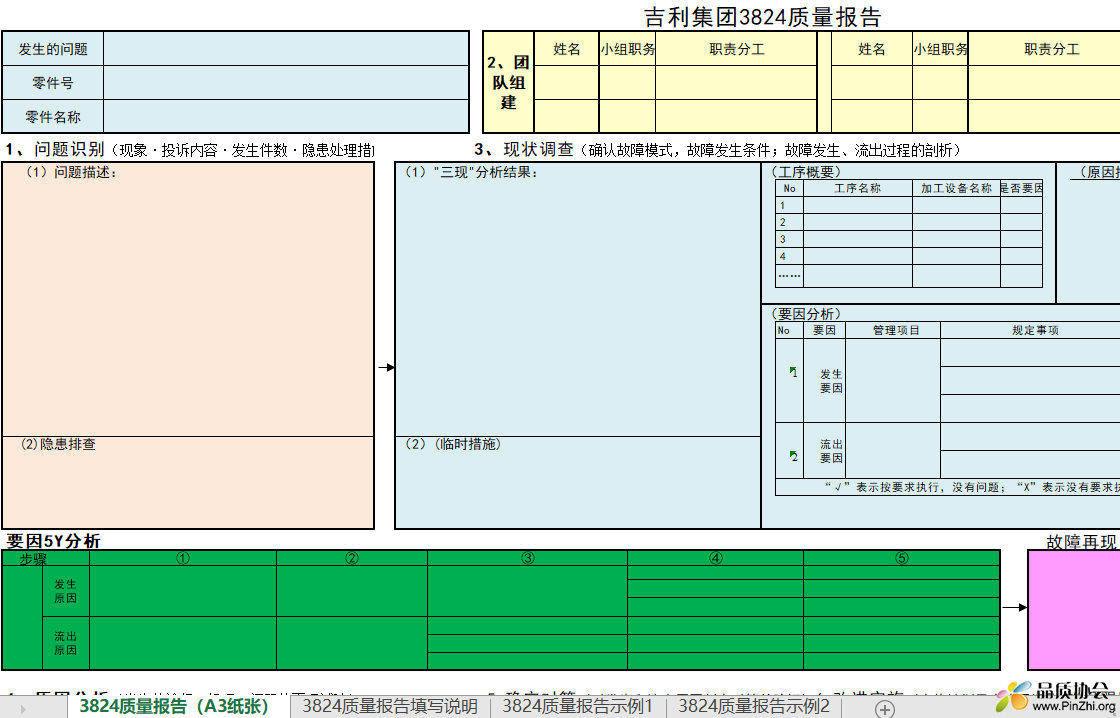Click the 零件名称 label cell
The height and width of the screenshot is (718, 1120).
(x=53, y=116)
